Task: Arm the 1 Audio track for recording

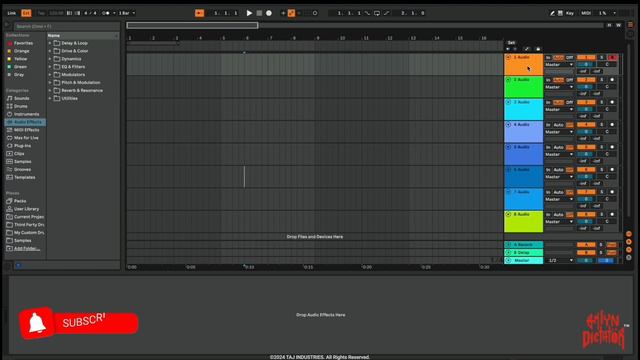Action: tap(612, 58)
